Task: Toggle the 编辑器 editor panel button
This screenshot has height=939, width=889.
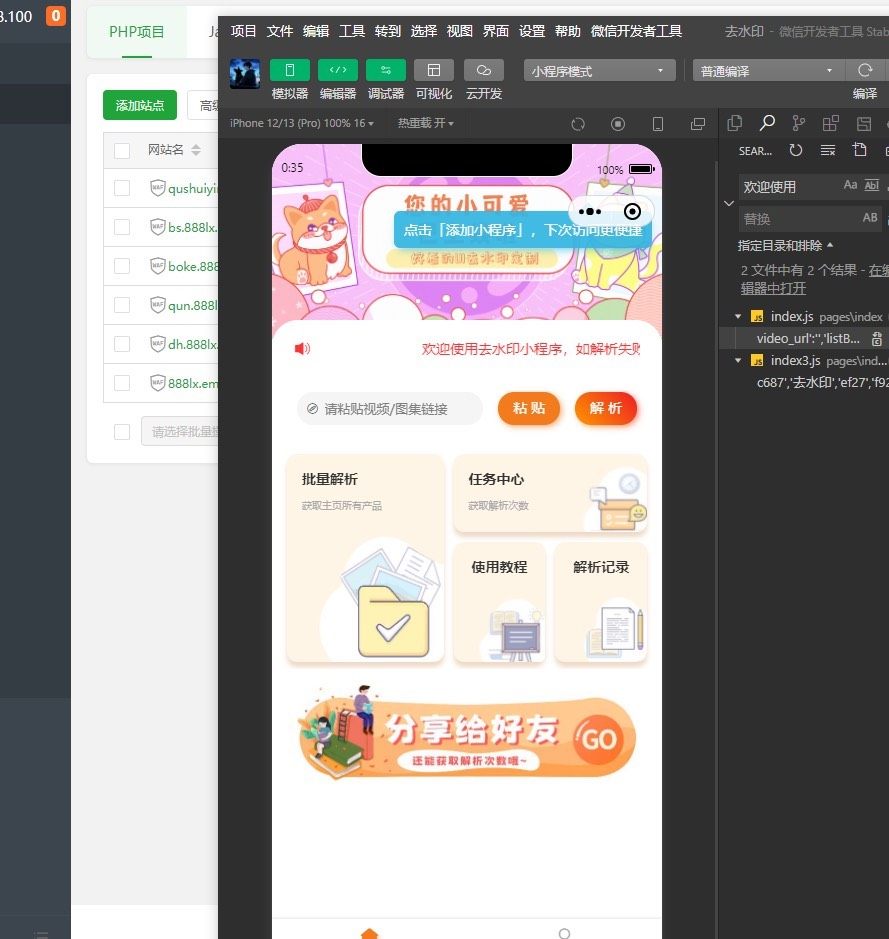Action: [x=337, y=71]
